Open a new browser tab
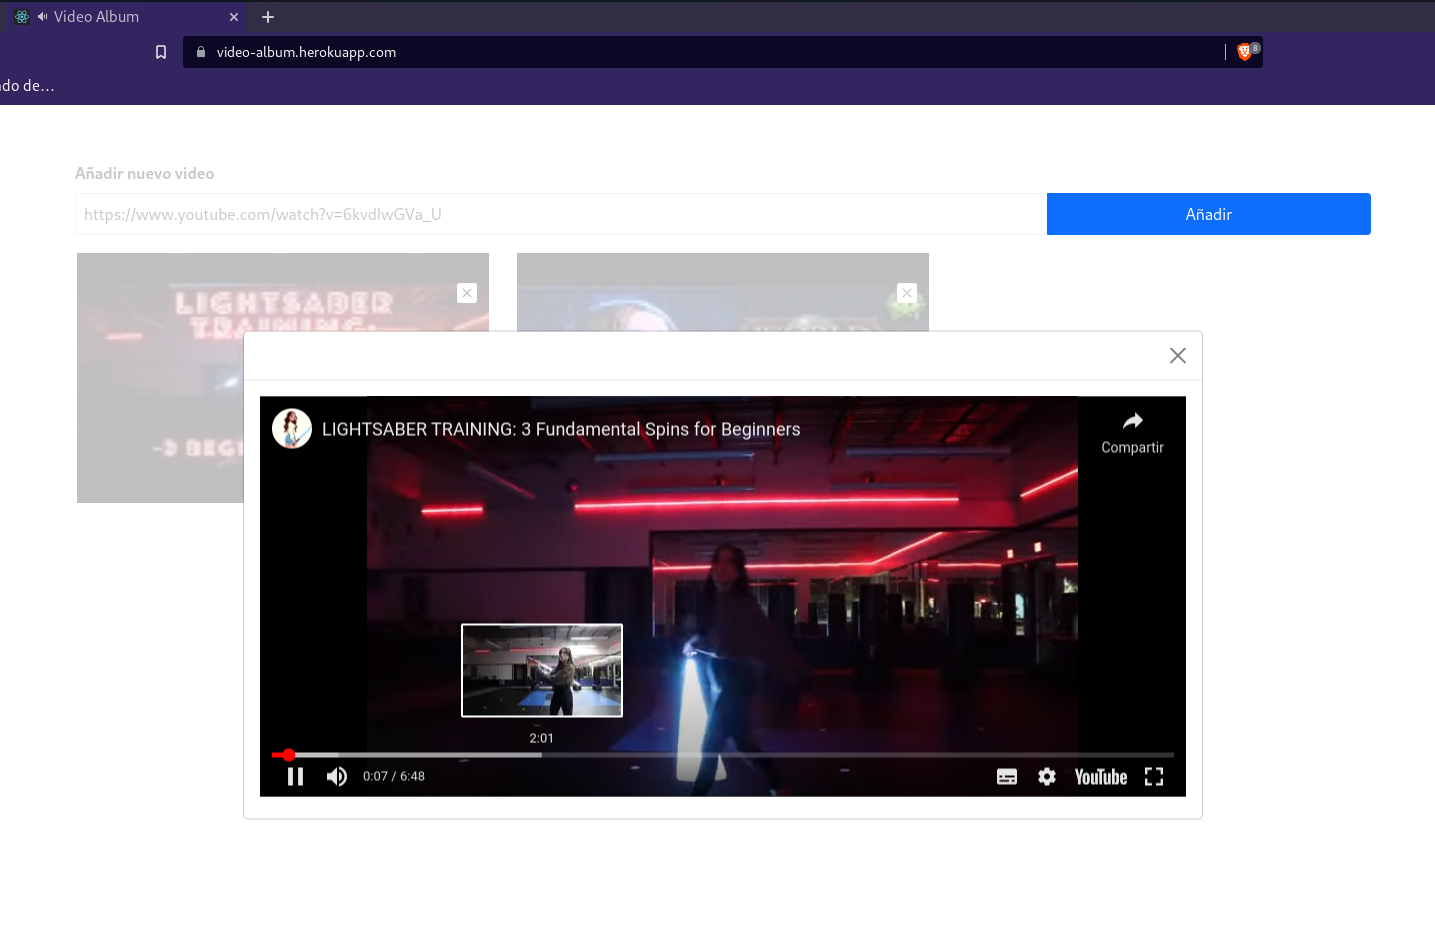Viewport: 1435px width, 934px height. pos(268,16)
